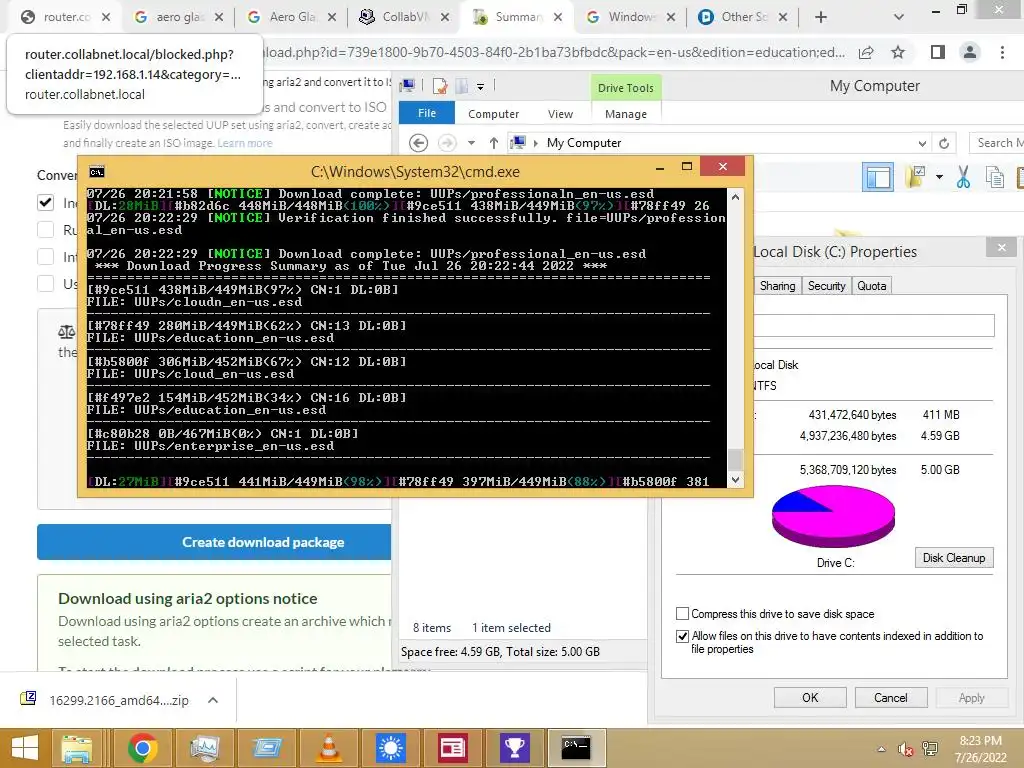Click the Copy icon in Explorer toolbar
The height and width of the screenshot is (768, 1024).
pyautogui.click(x=995, y=177)
